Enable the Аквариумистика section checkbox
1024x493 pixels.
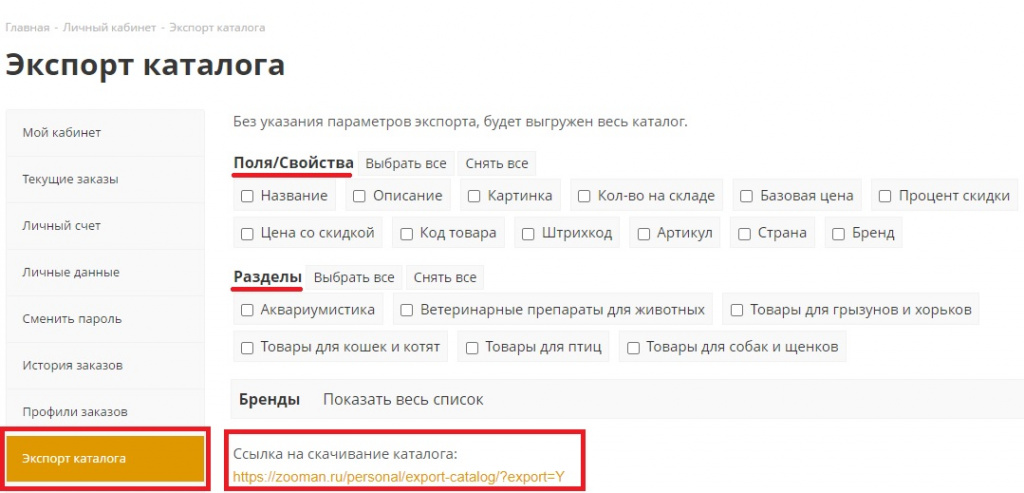pyautogui.click(x=247, y=310)
